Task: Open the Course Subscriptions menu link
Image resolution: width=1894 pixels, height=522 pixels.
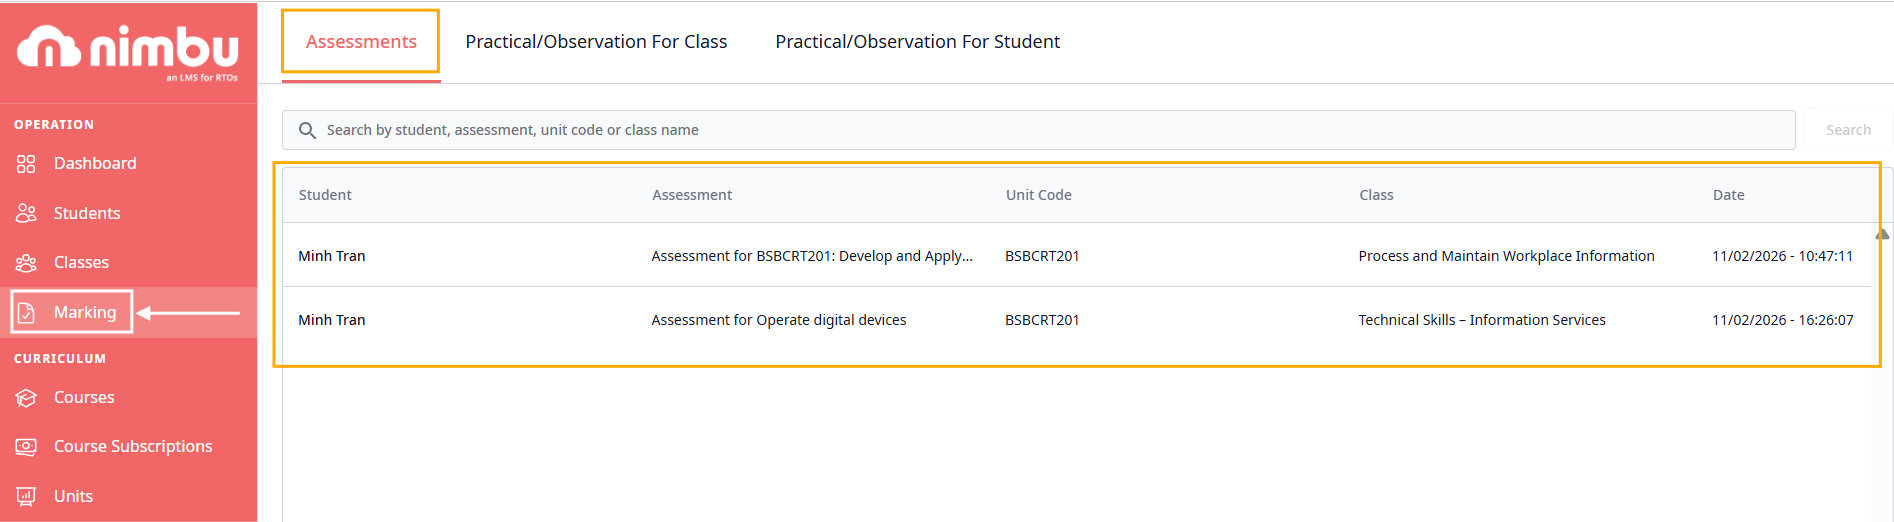Action: click(133, 447)
